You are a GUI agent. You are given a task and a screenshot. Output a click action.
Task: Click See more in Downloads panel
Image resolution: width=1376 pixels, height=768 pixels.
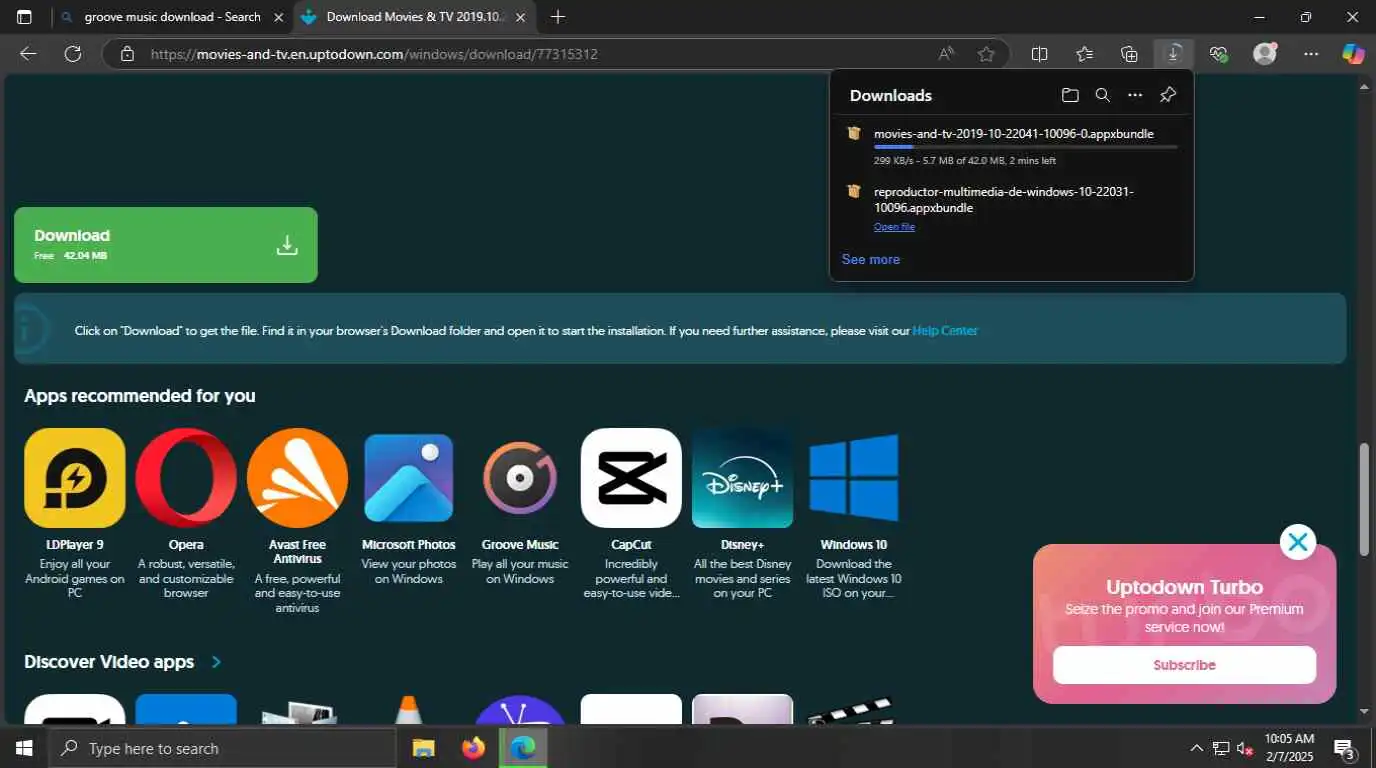click(x=871, y=259)
